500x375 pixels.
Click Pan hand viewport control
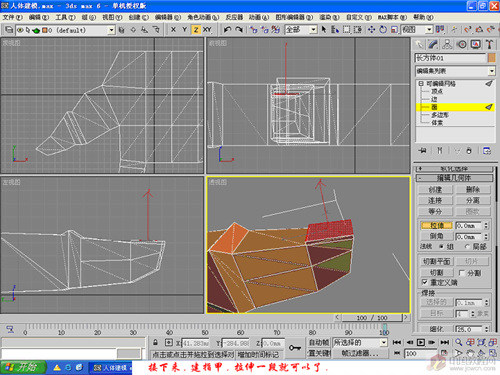click(470, 353)
